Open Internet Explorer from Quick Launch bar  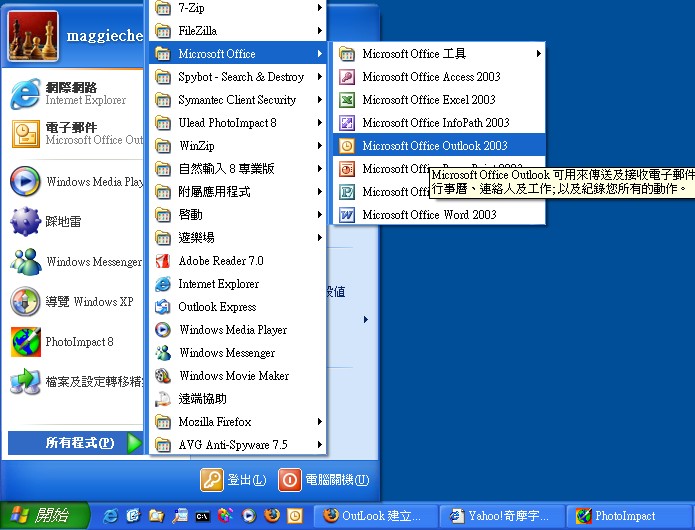point(110,515)
